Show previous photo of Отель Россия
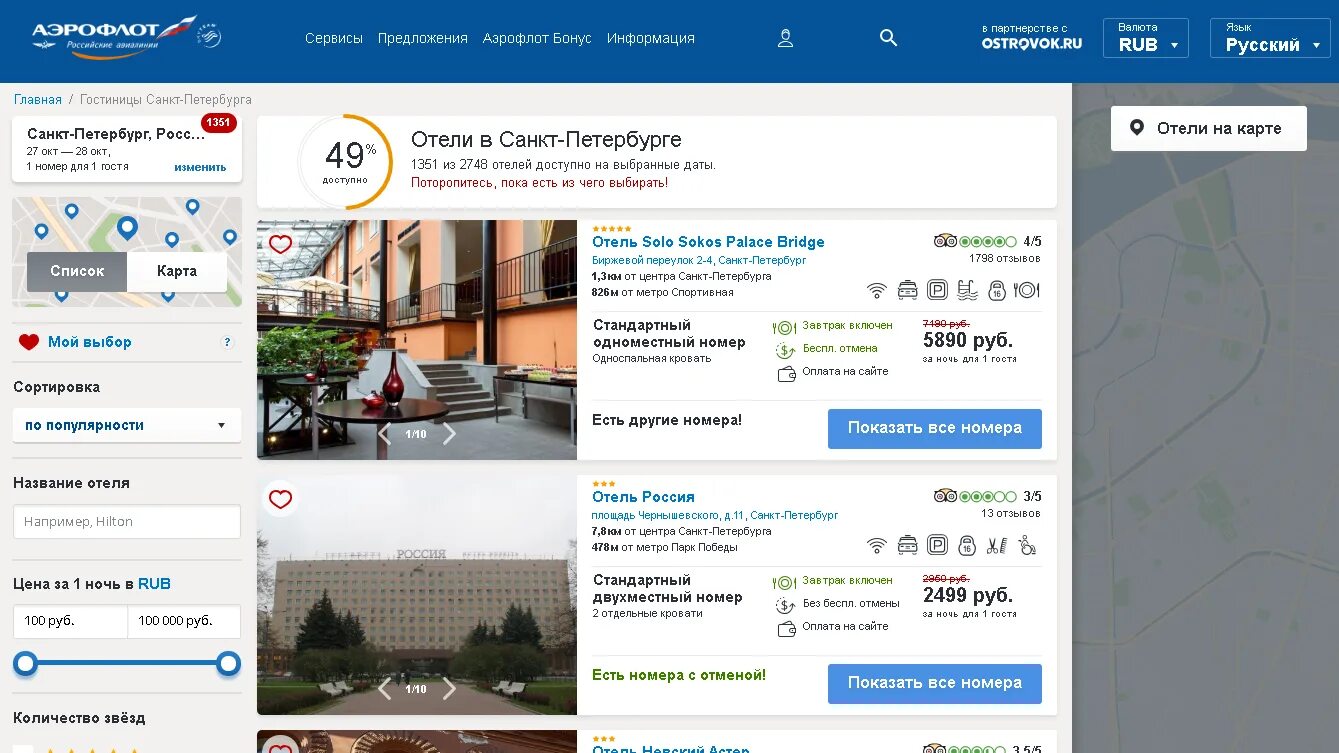 coord(384,688)
